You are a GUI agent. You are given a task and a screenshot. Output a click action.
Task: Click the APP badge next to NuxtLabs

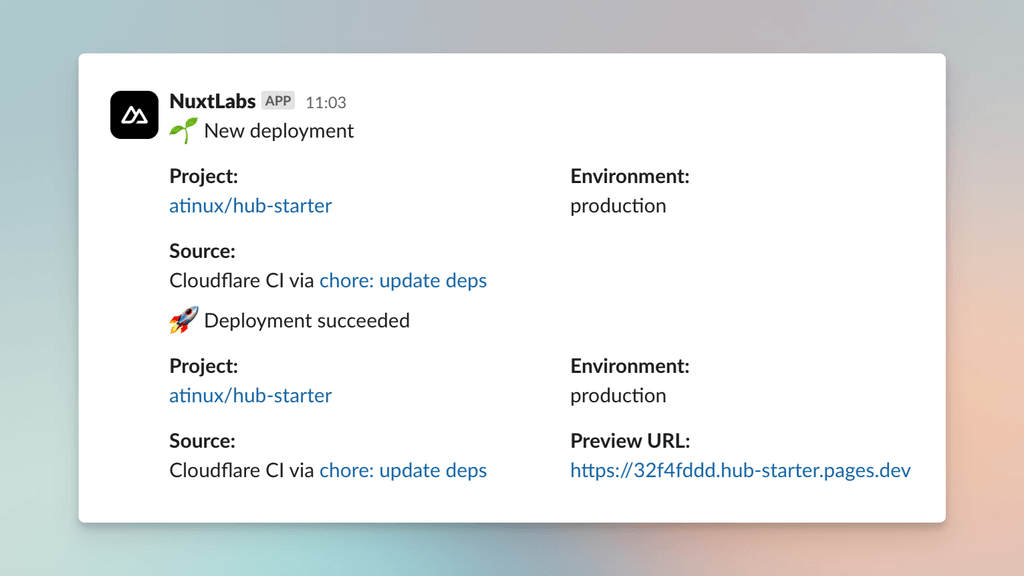(278, 100)
